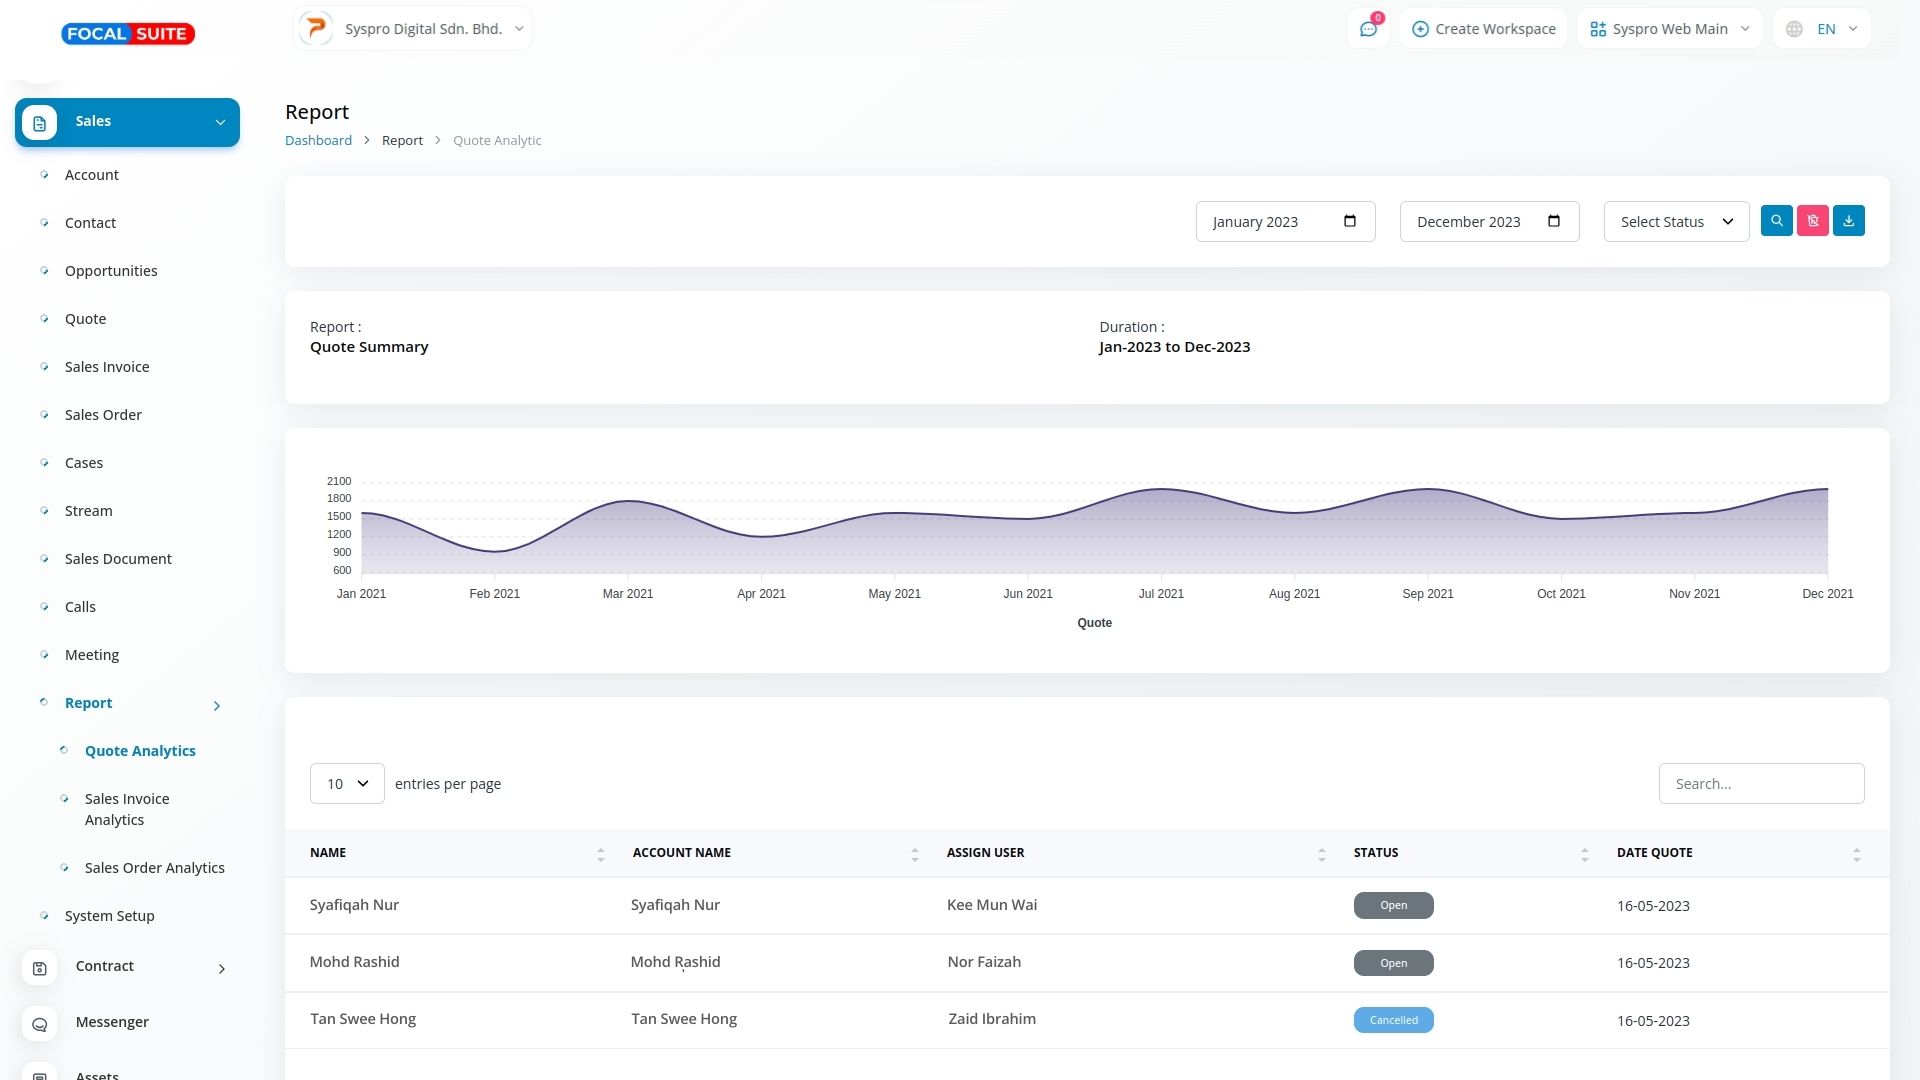Click the blue search filter icon button

click(x=1776, y=221)
